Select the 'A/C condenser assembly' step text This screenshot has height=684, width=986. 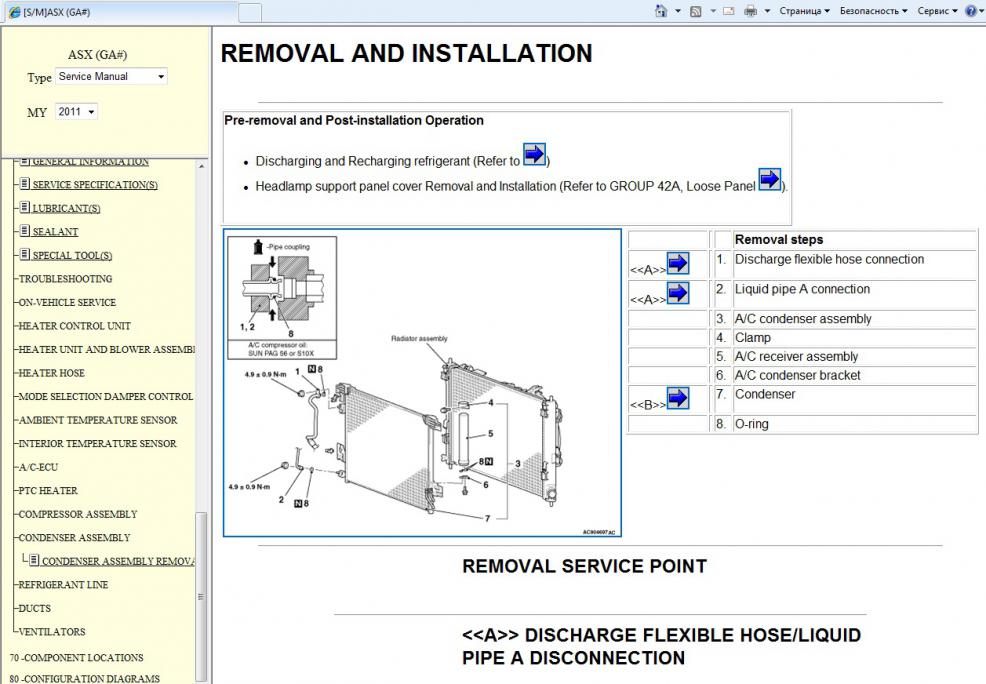tap(803, 319)
